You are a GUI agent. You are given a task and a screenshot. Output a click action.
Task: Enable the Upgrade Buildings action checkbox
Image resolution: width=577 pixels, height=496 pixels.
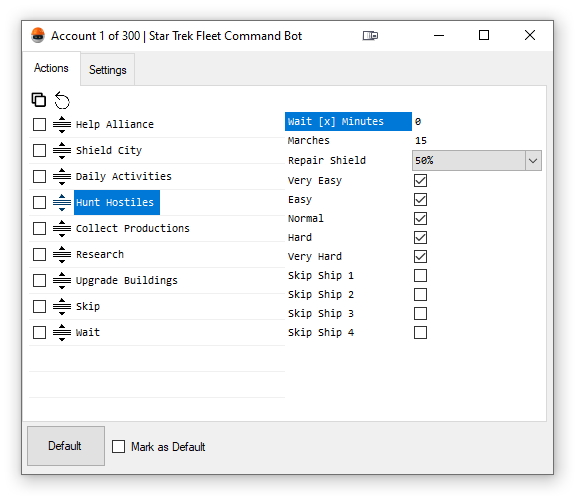(39, 280)
